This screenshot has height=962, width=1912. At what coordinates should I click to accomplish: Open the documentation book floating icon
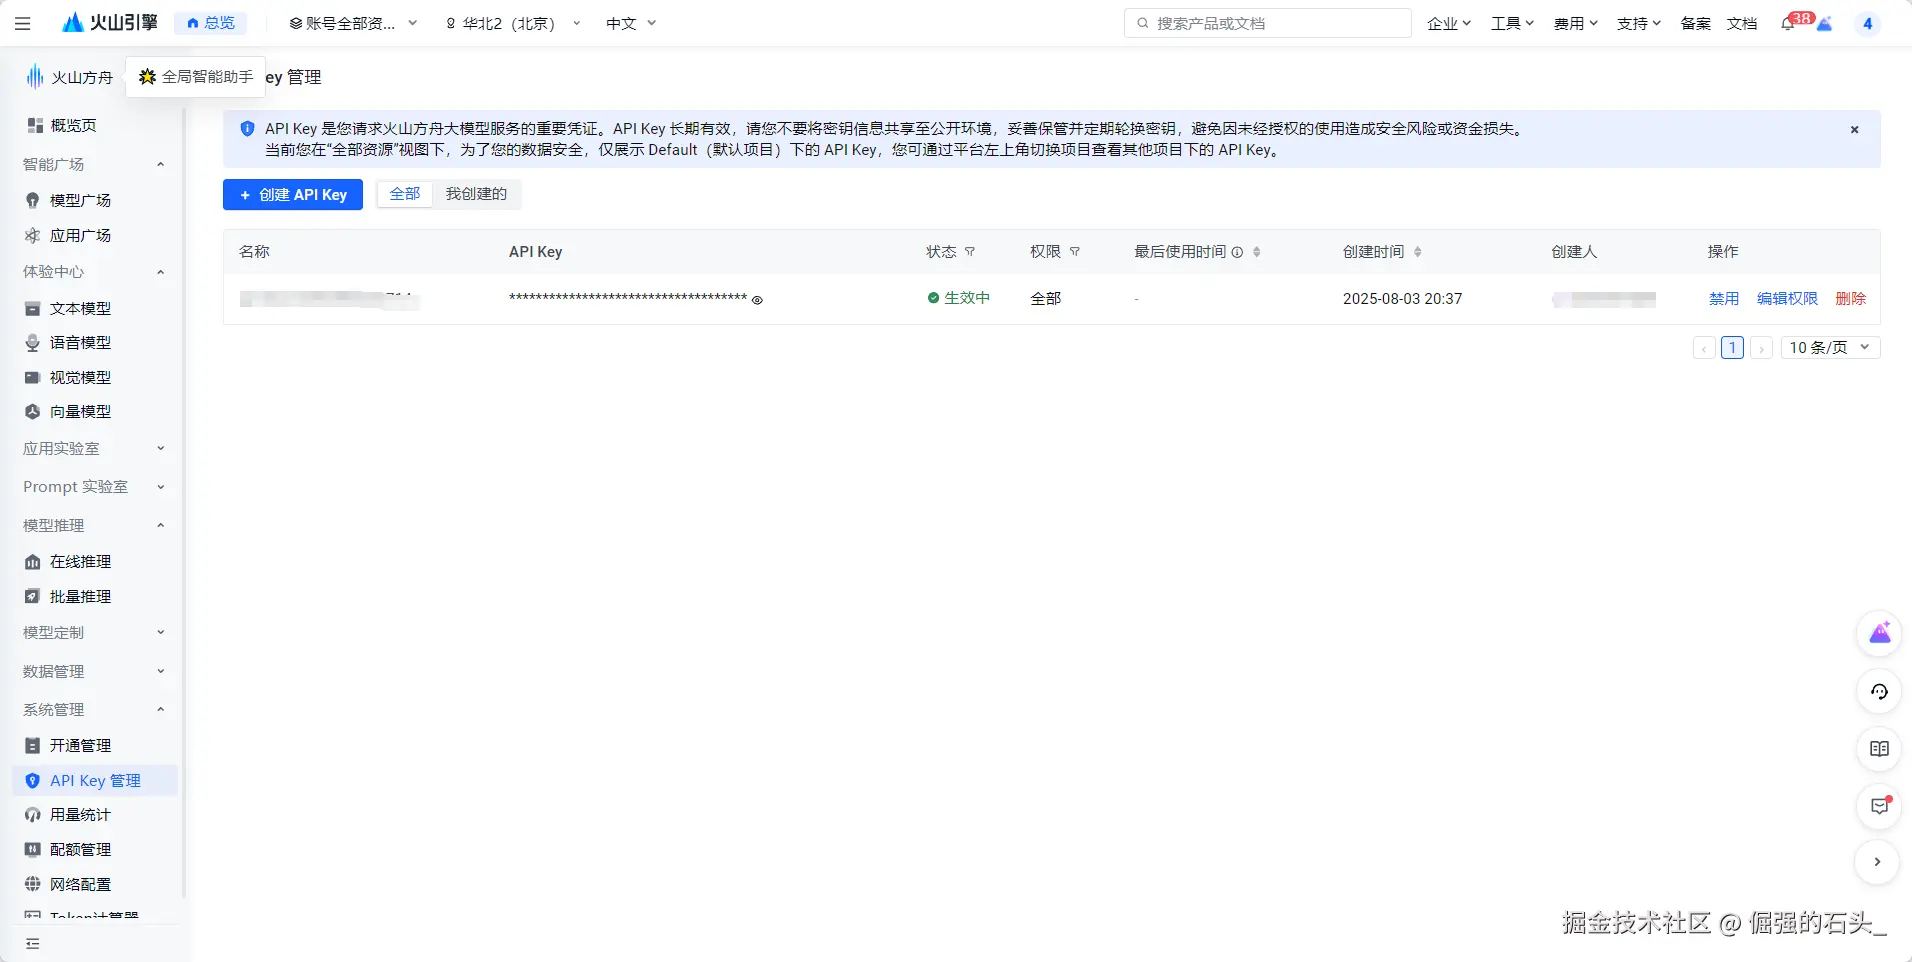tap(1879, 749)
